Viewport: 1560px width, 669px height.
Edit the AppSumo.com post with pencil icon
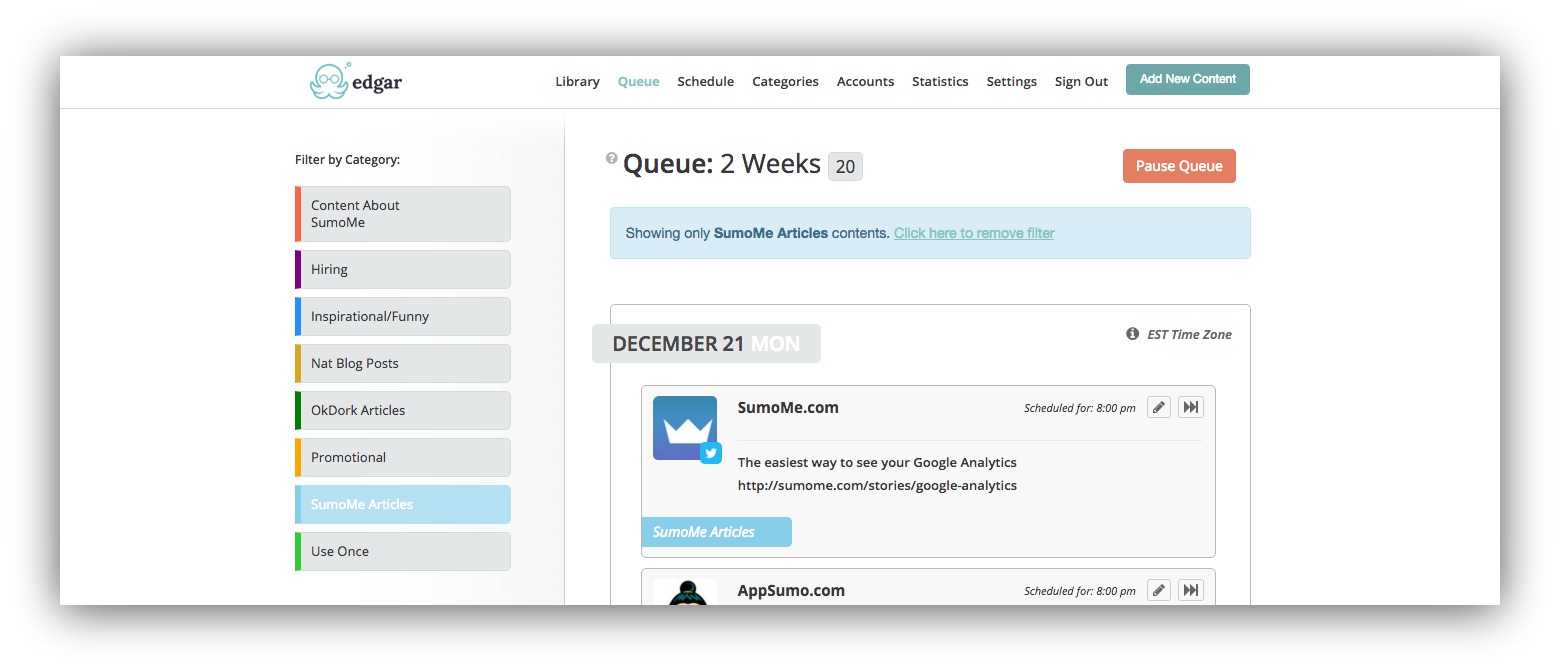click(x=1159, y=590)
